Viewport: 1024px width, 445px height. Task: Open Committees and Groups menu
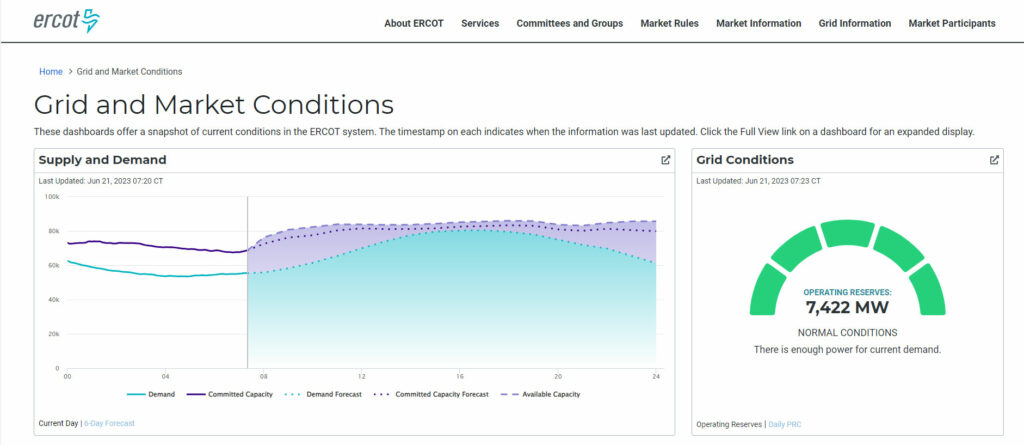click(569, 23)
